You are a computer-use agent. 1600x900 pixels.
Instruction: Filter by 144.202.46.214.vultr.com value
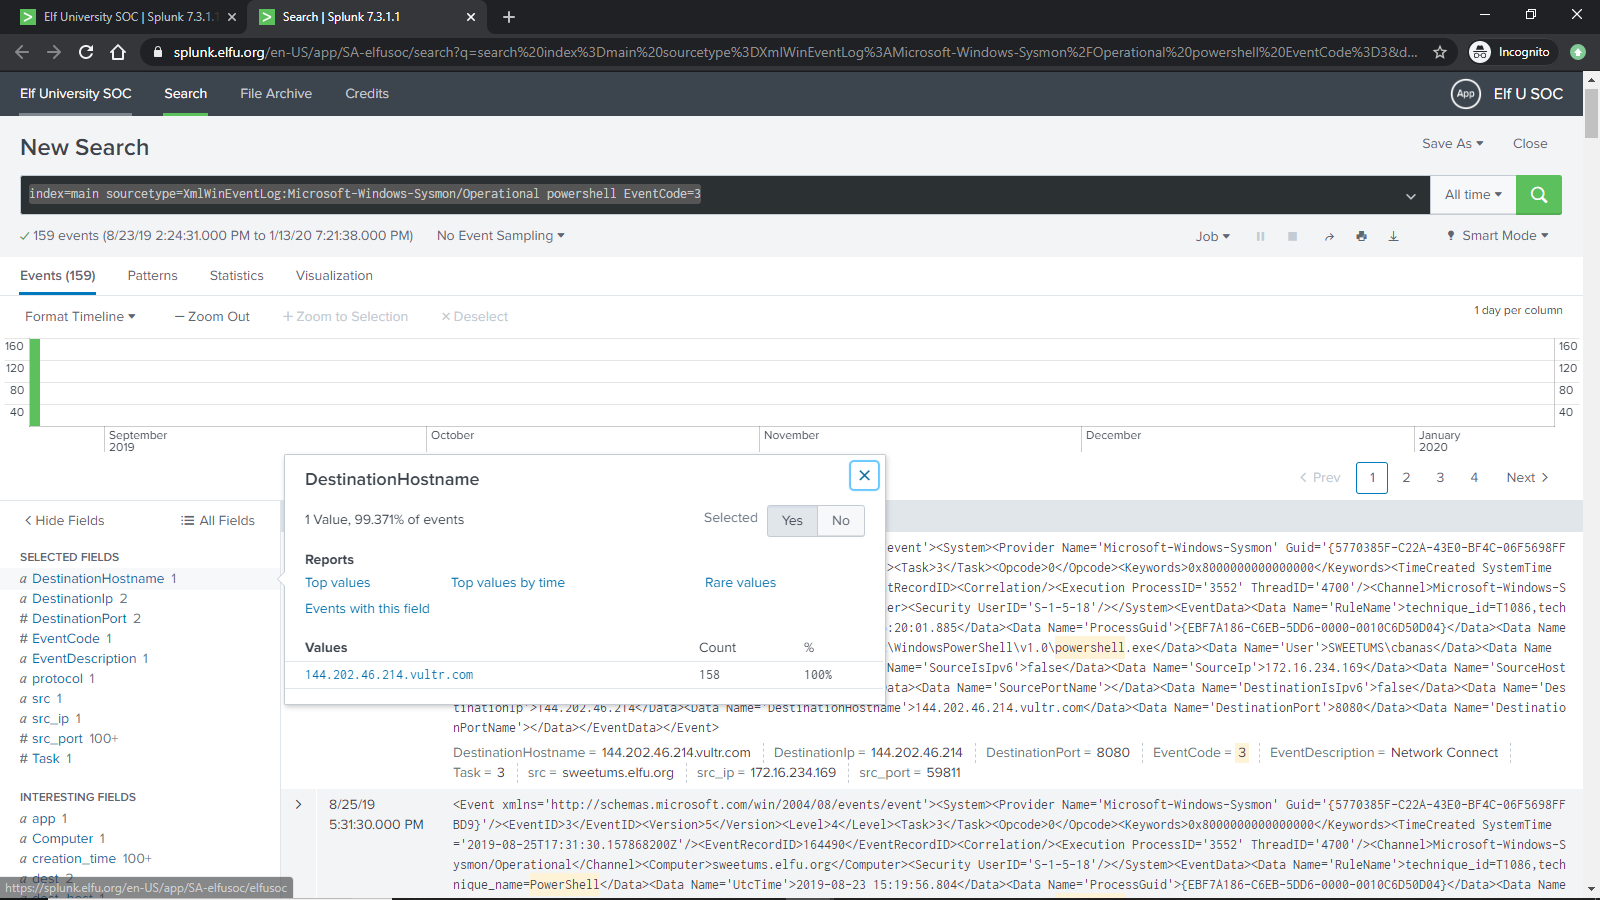point(389,675)
